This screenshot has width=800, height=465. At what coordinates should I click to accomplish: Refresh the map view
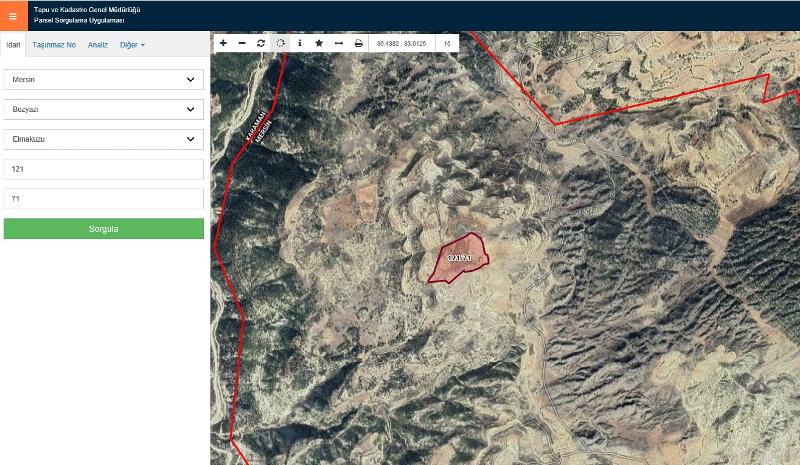coord(261,44)
